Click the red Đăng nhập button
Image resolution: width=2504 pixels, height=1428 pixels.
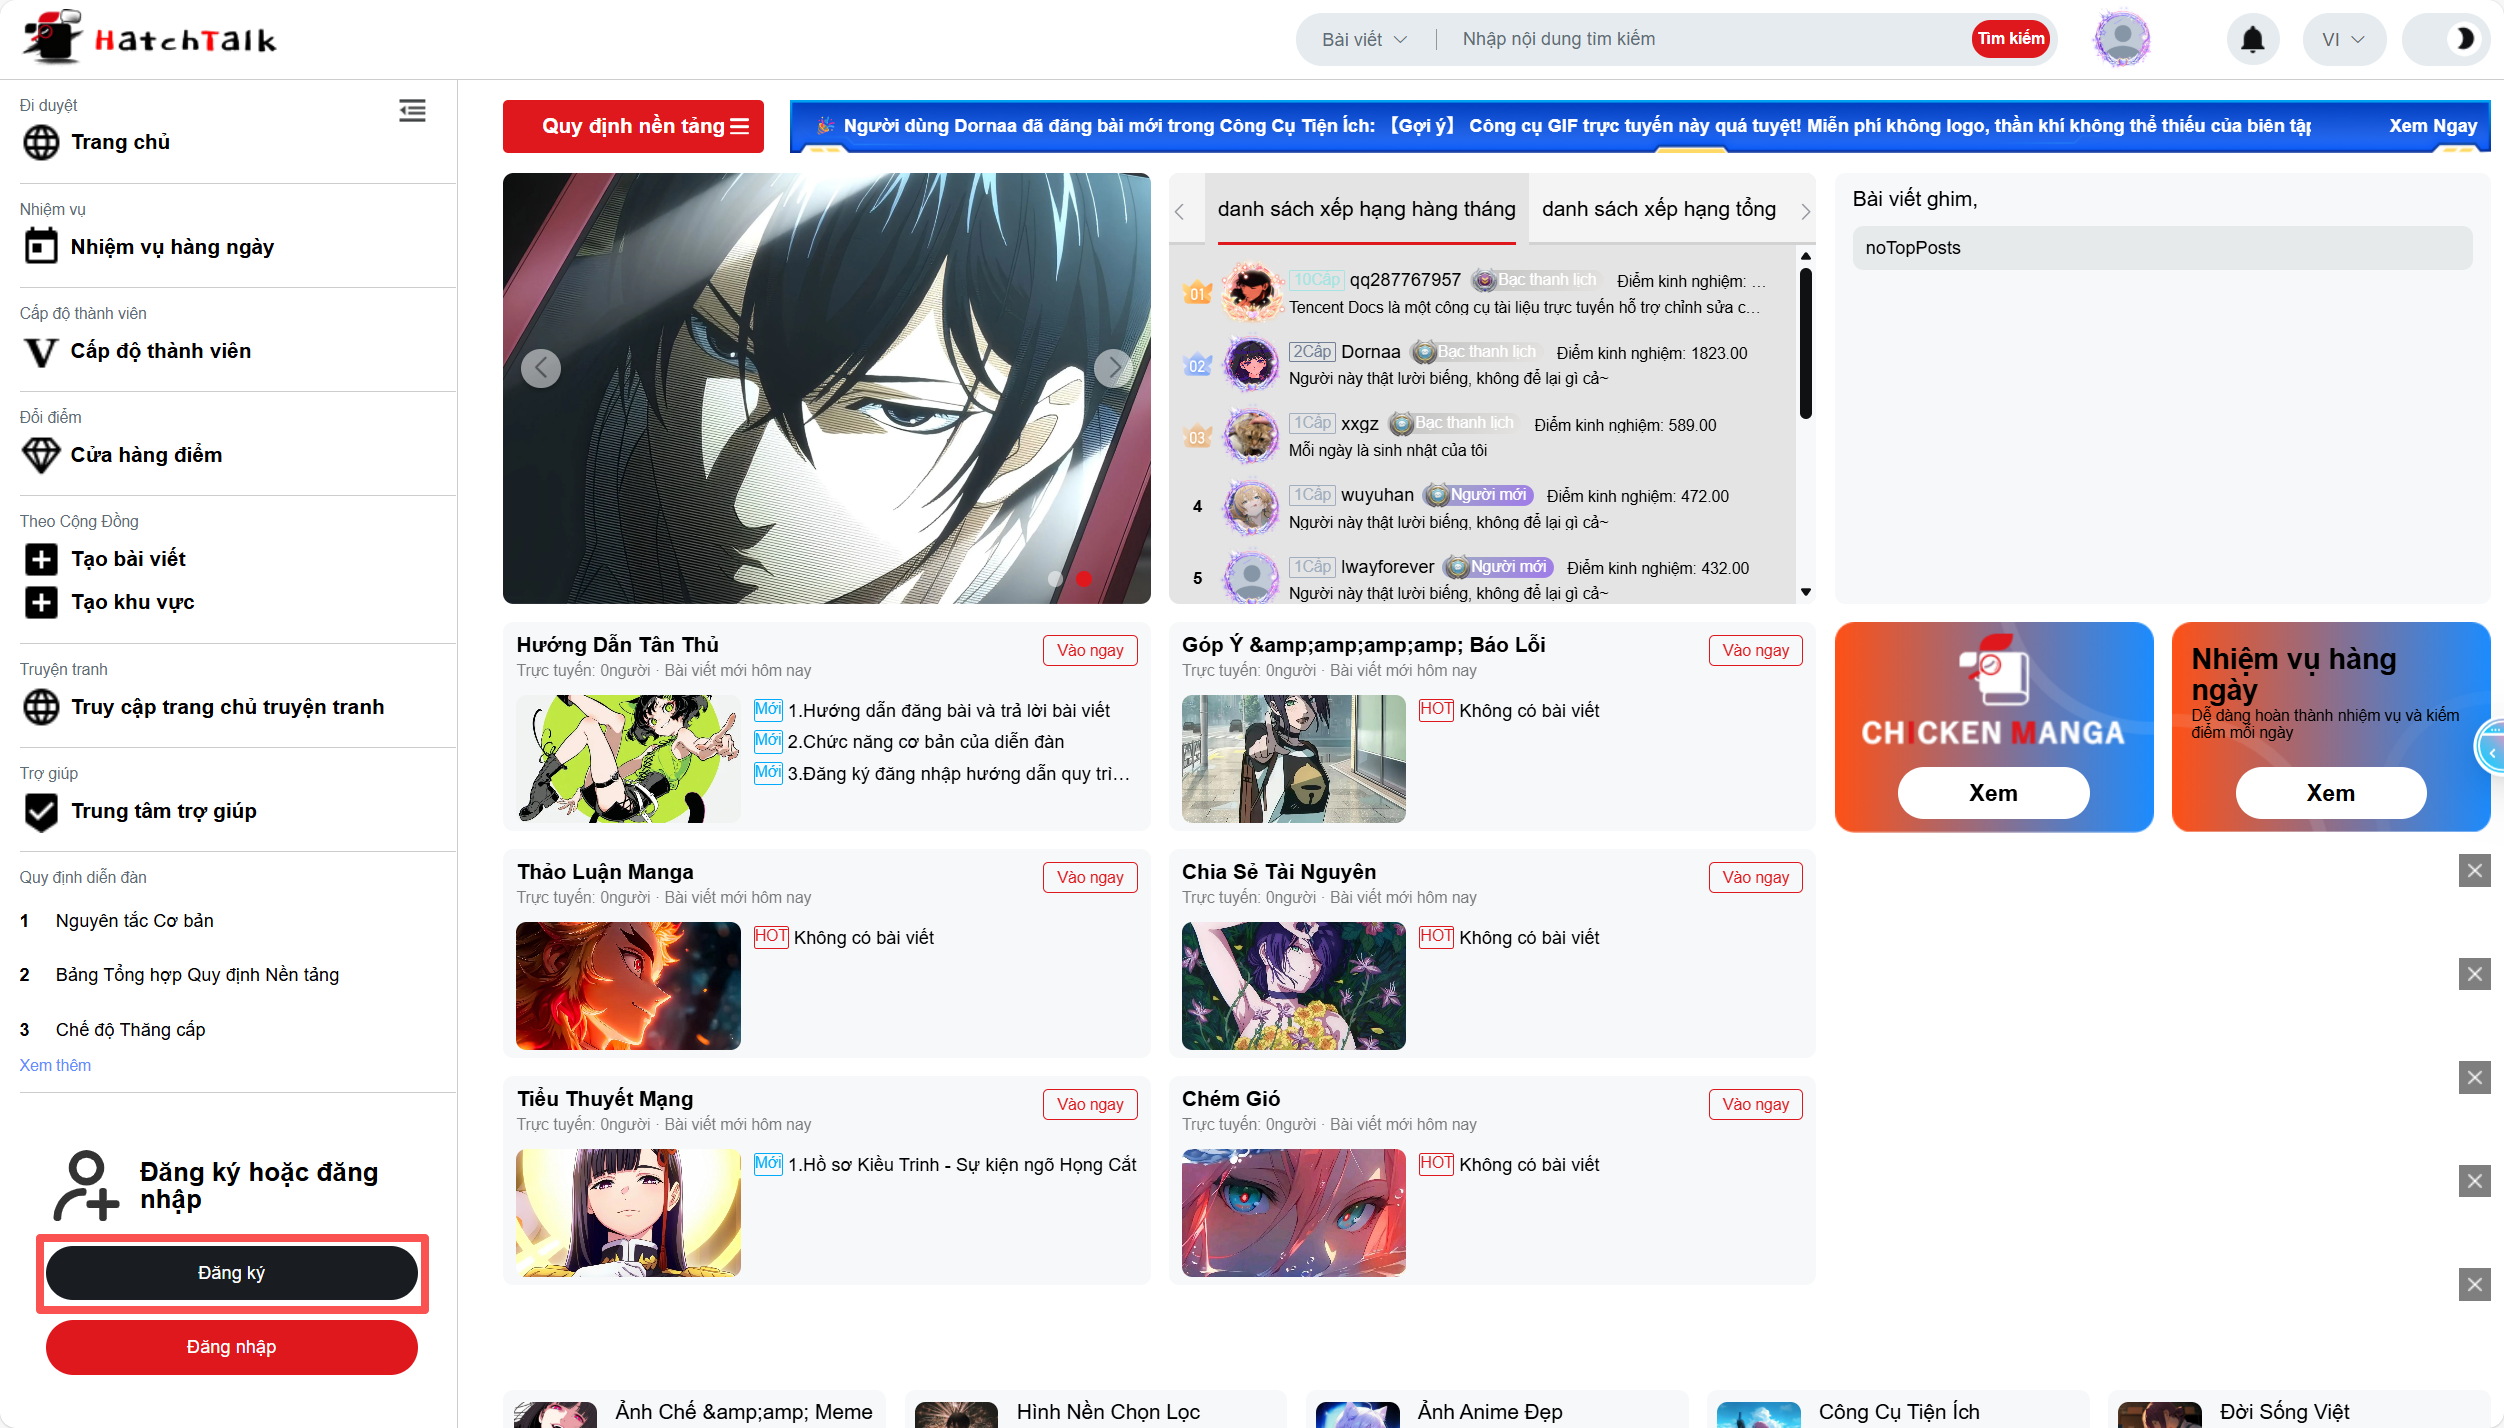click(x=231, y=1347)
